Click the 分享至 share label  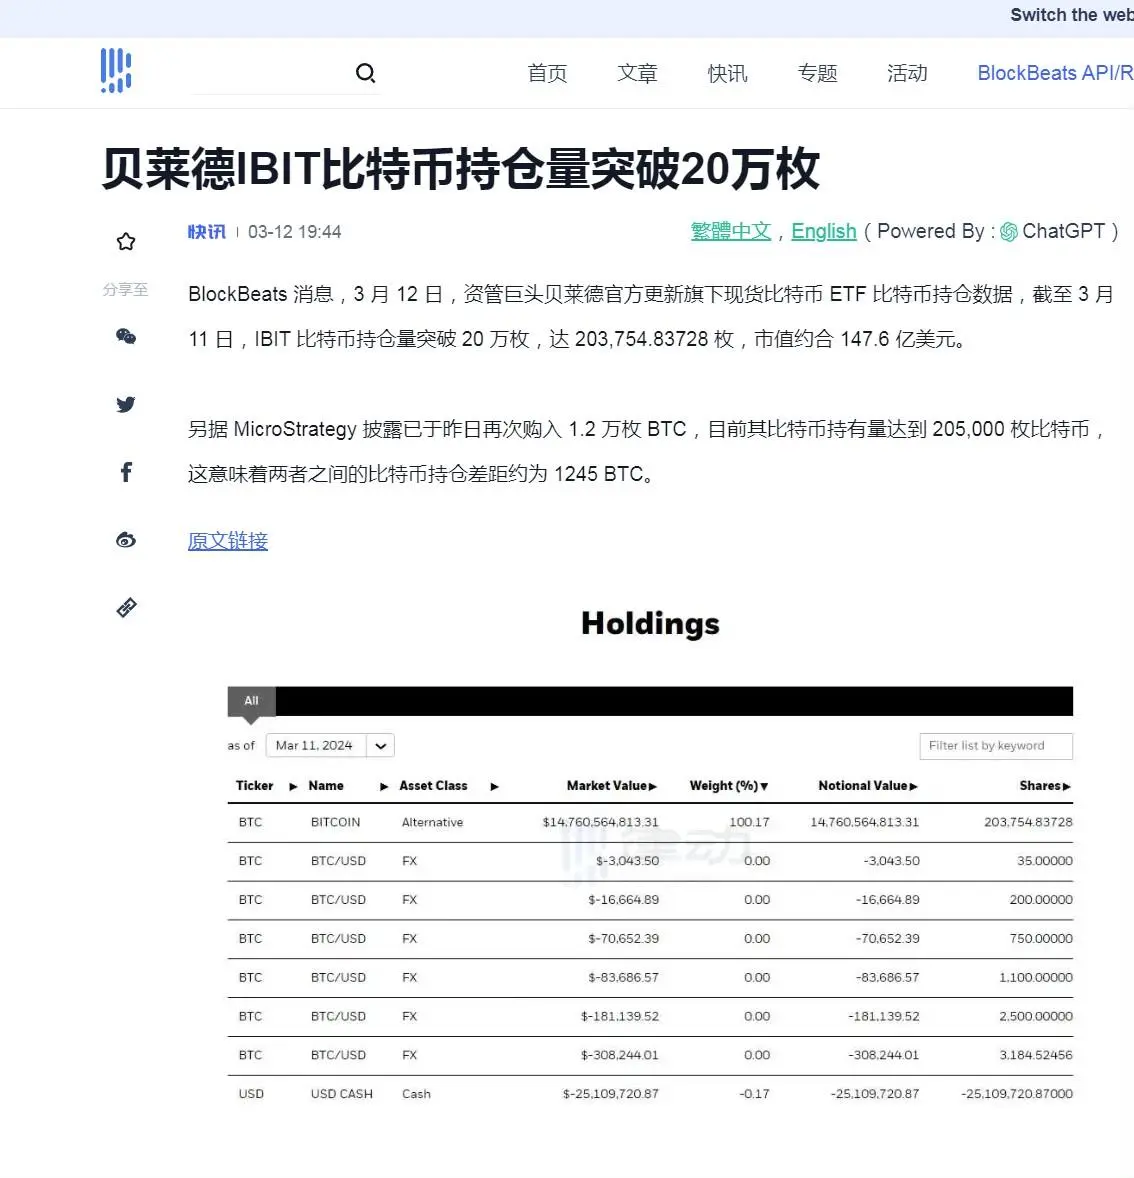pos(125,289)
